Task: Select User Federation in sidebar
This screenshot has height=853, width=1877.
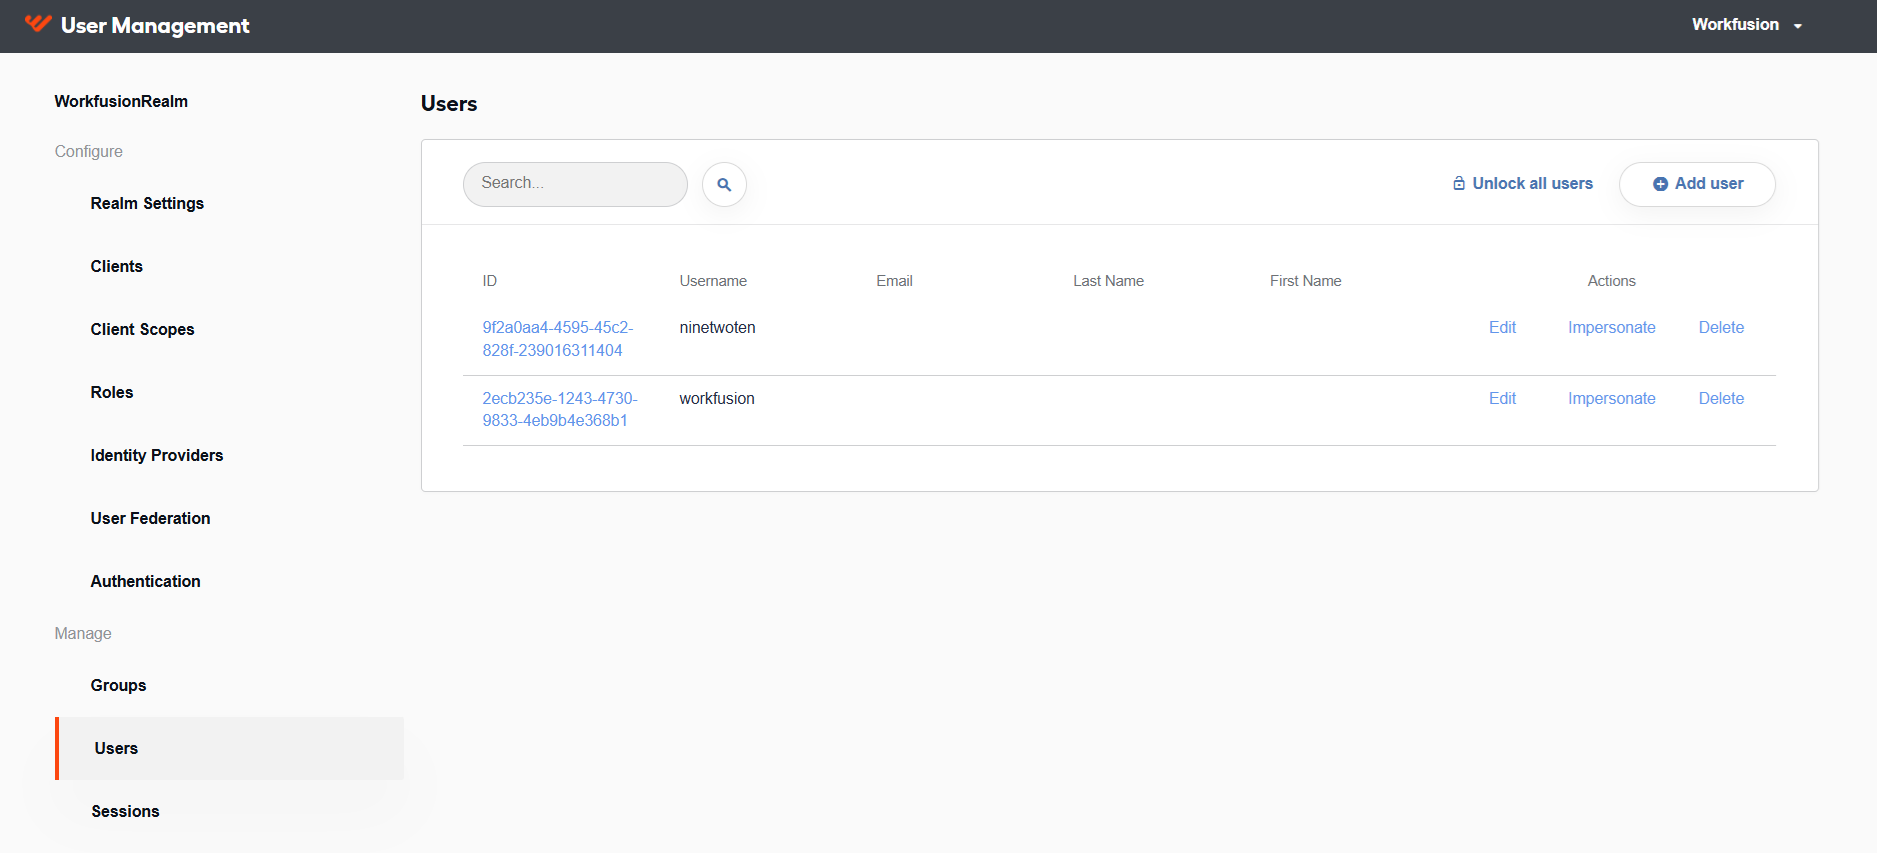Action: click(x=151, y=518)
